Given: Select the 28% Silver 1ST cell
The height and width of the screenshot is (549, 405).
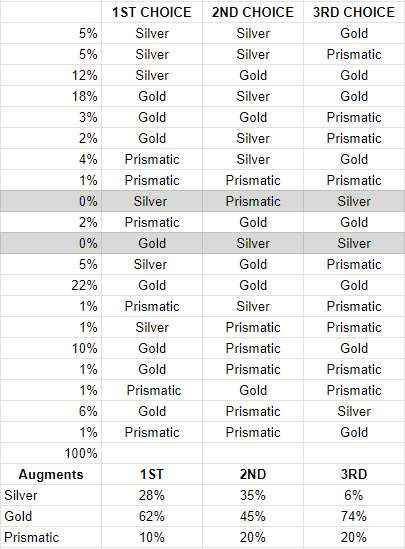Looking at the screenshot, I should click(x=152, y=495).
